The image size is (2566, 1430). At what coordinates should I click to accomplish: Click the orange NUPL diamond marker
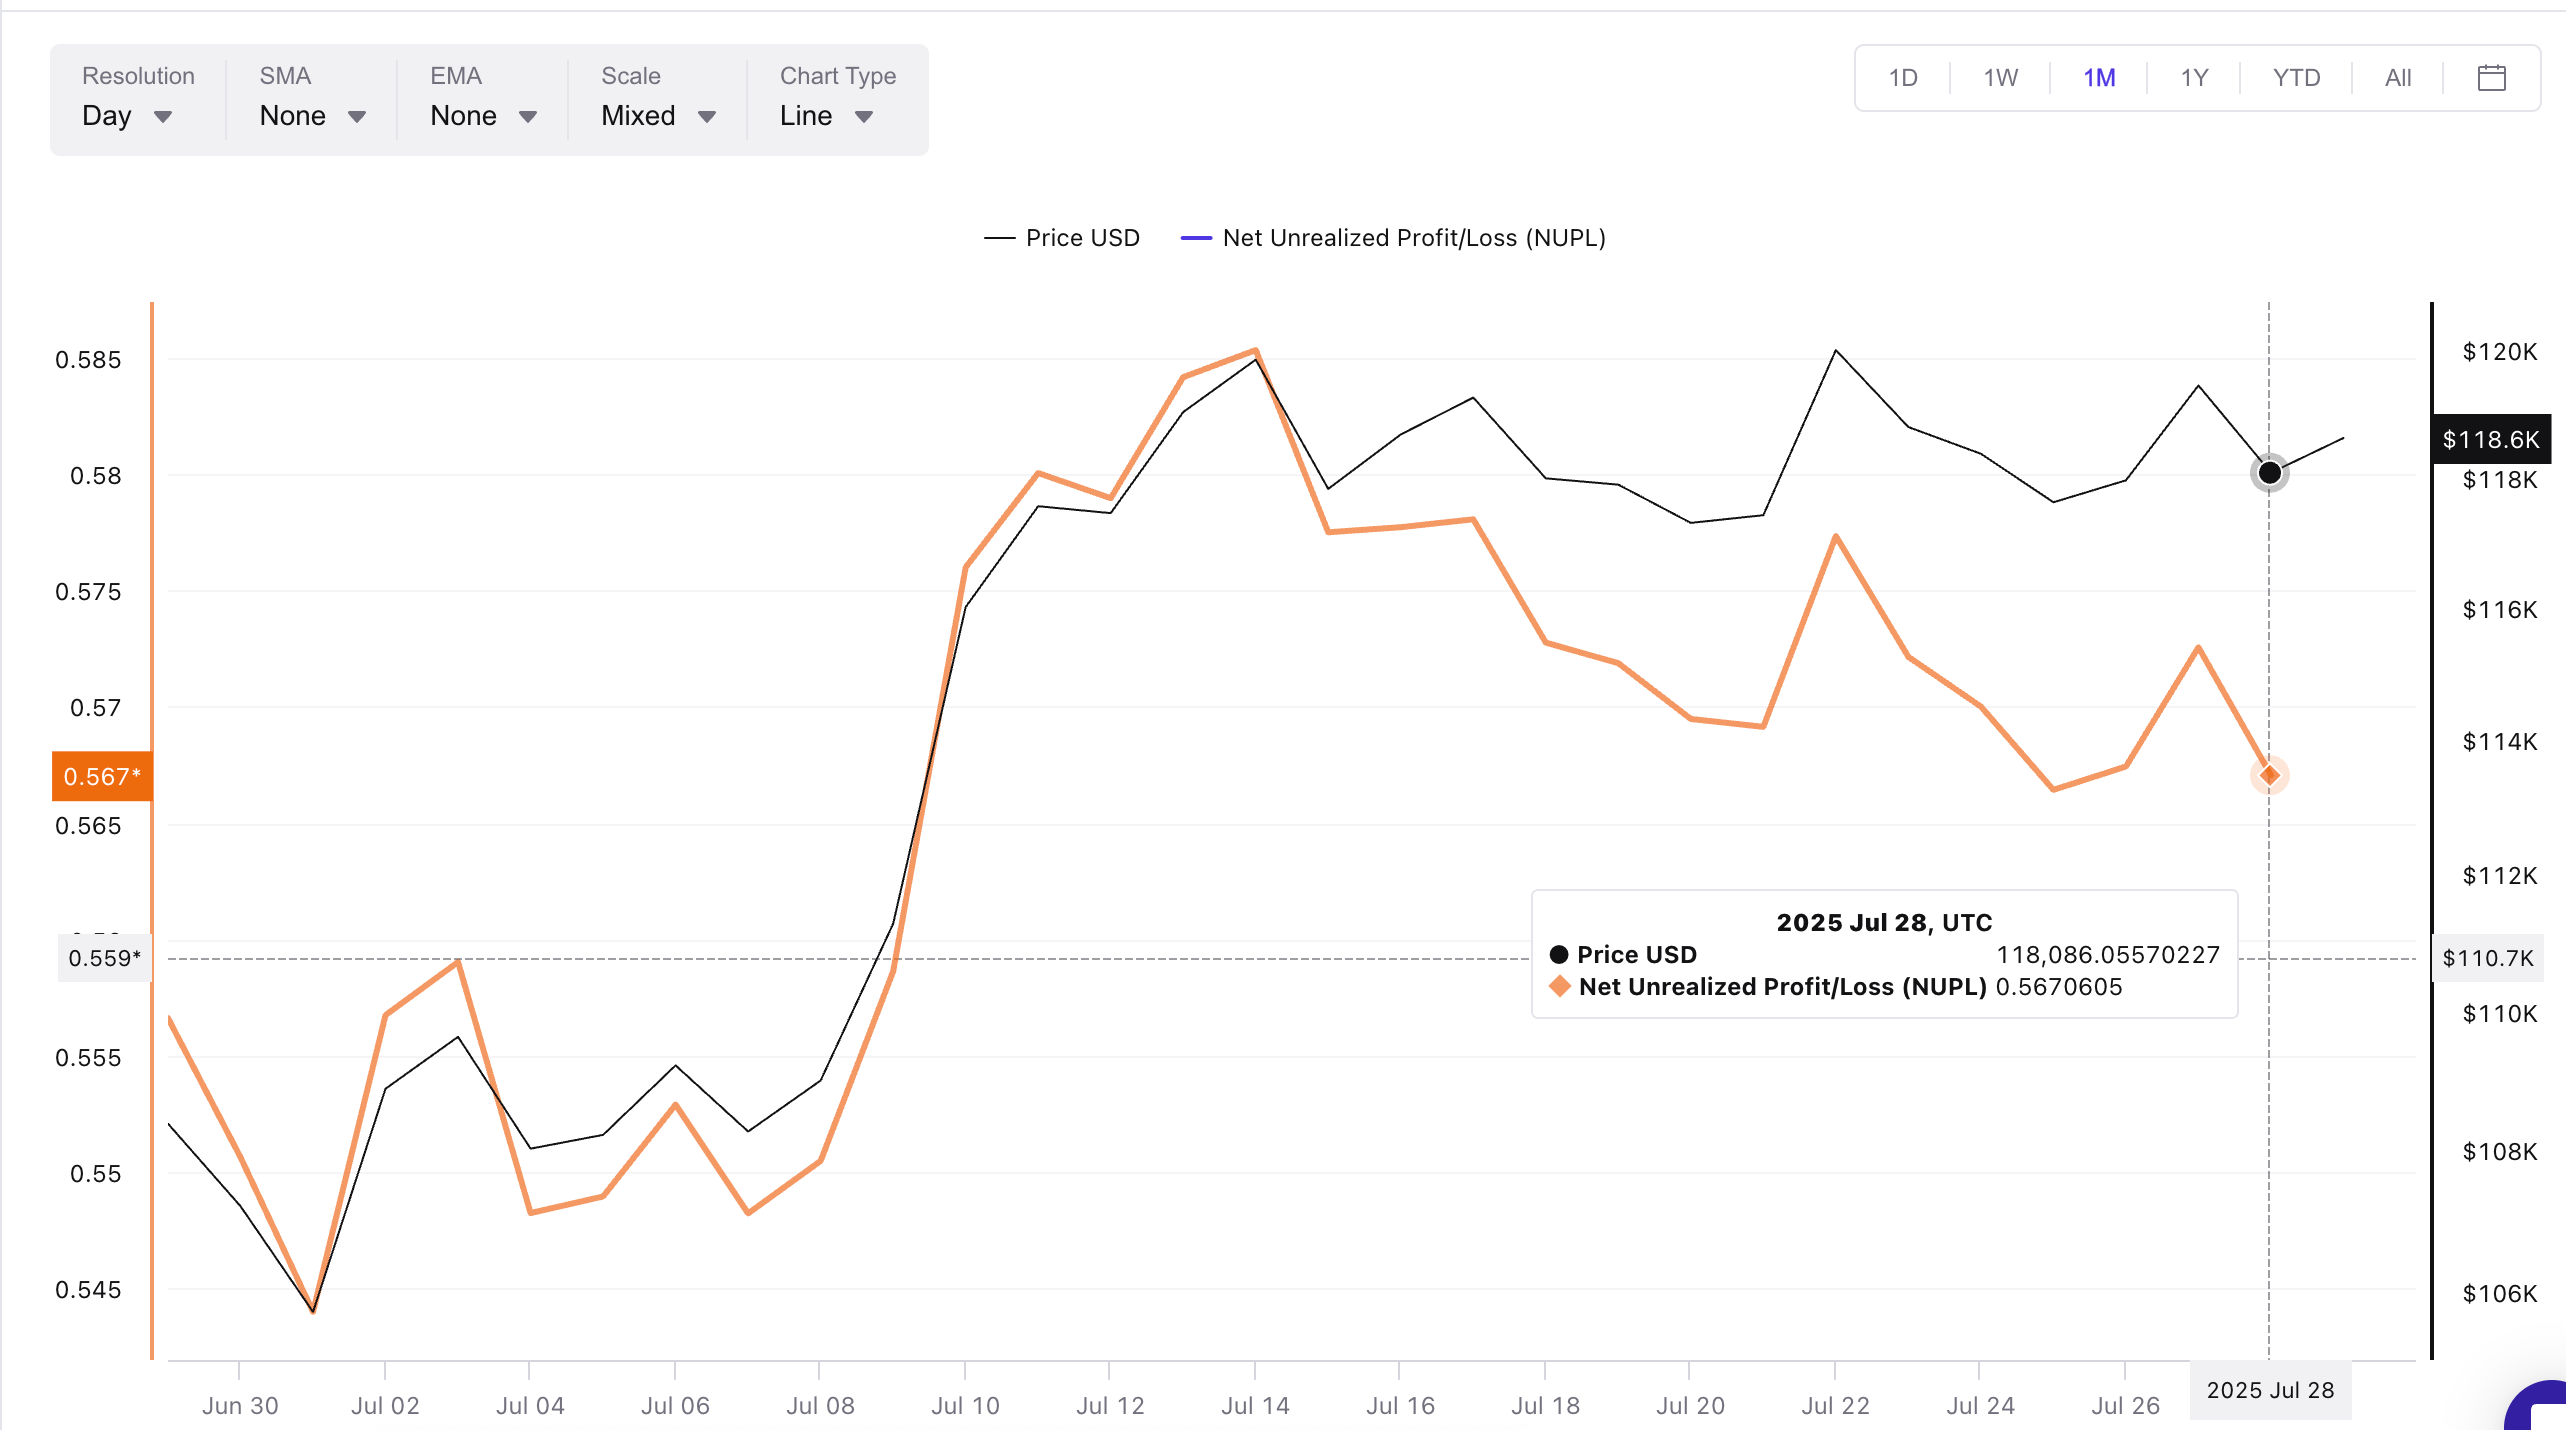[2269, 775]
